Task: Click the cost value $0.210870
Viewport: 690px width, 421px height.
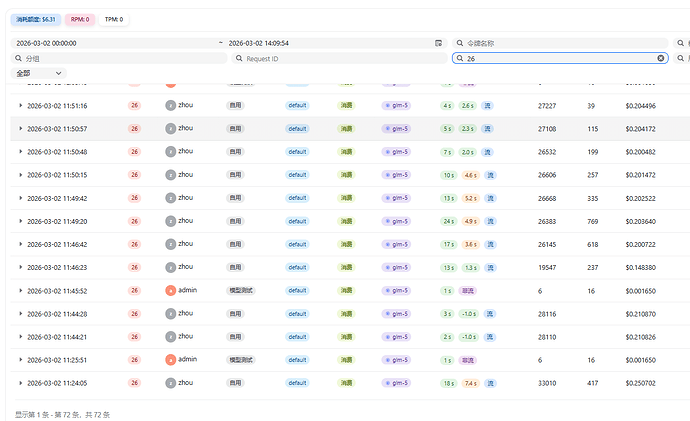Action: tap(640, 314)
